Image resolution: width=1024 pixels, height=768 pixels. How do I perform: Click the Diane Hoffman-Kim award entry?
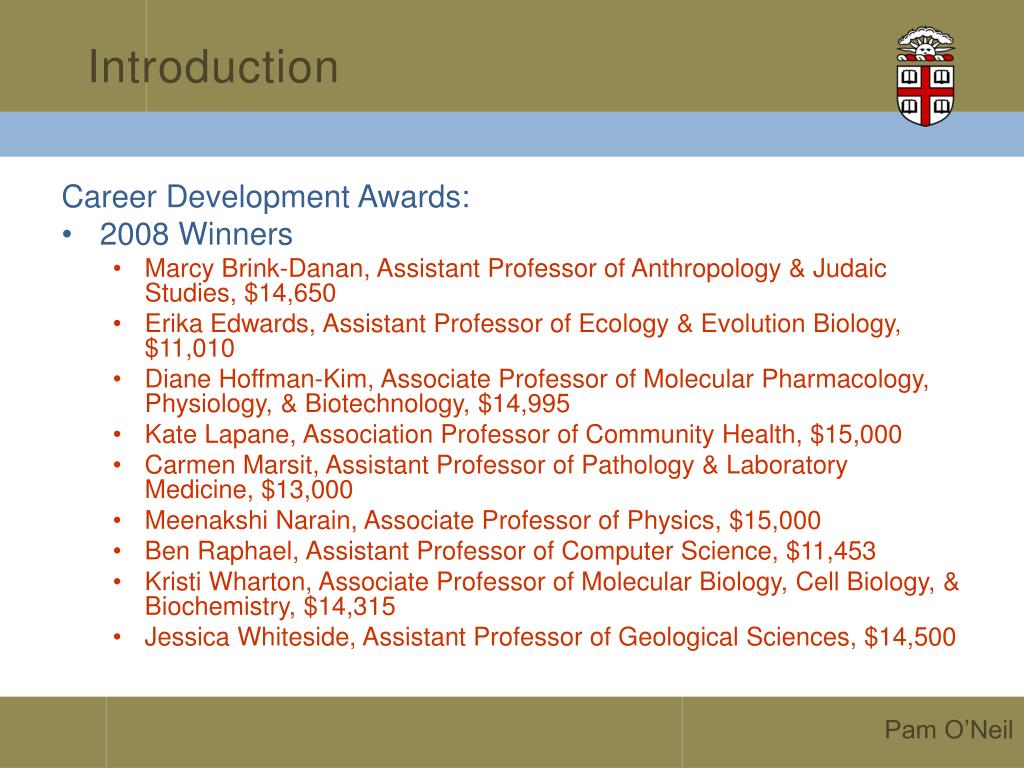tap(536, 391)
